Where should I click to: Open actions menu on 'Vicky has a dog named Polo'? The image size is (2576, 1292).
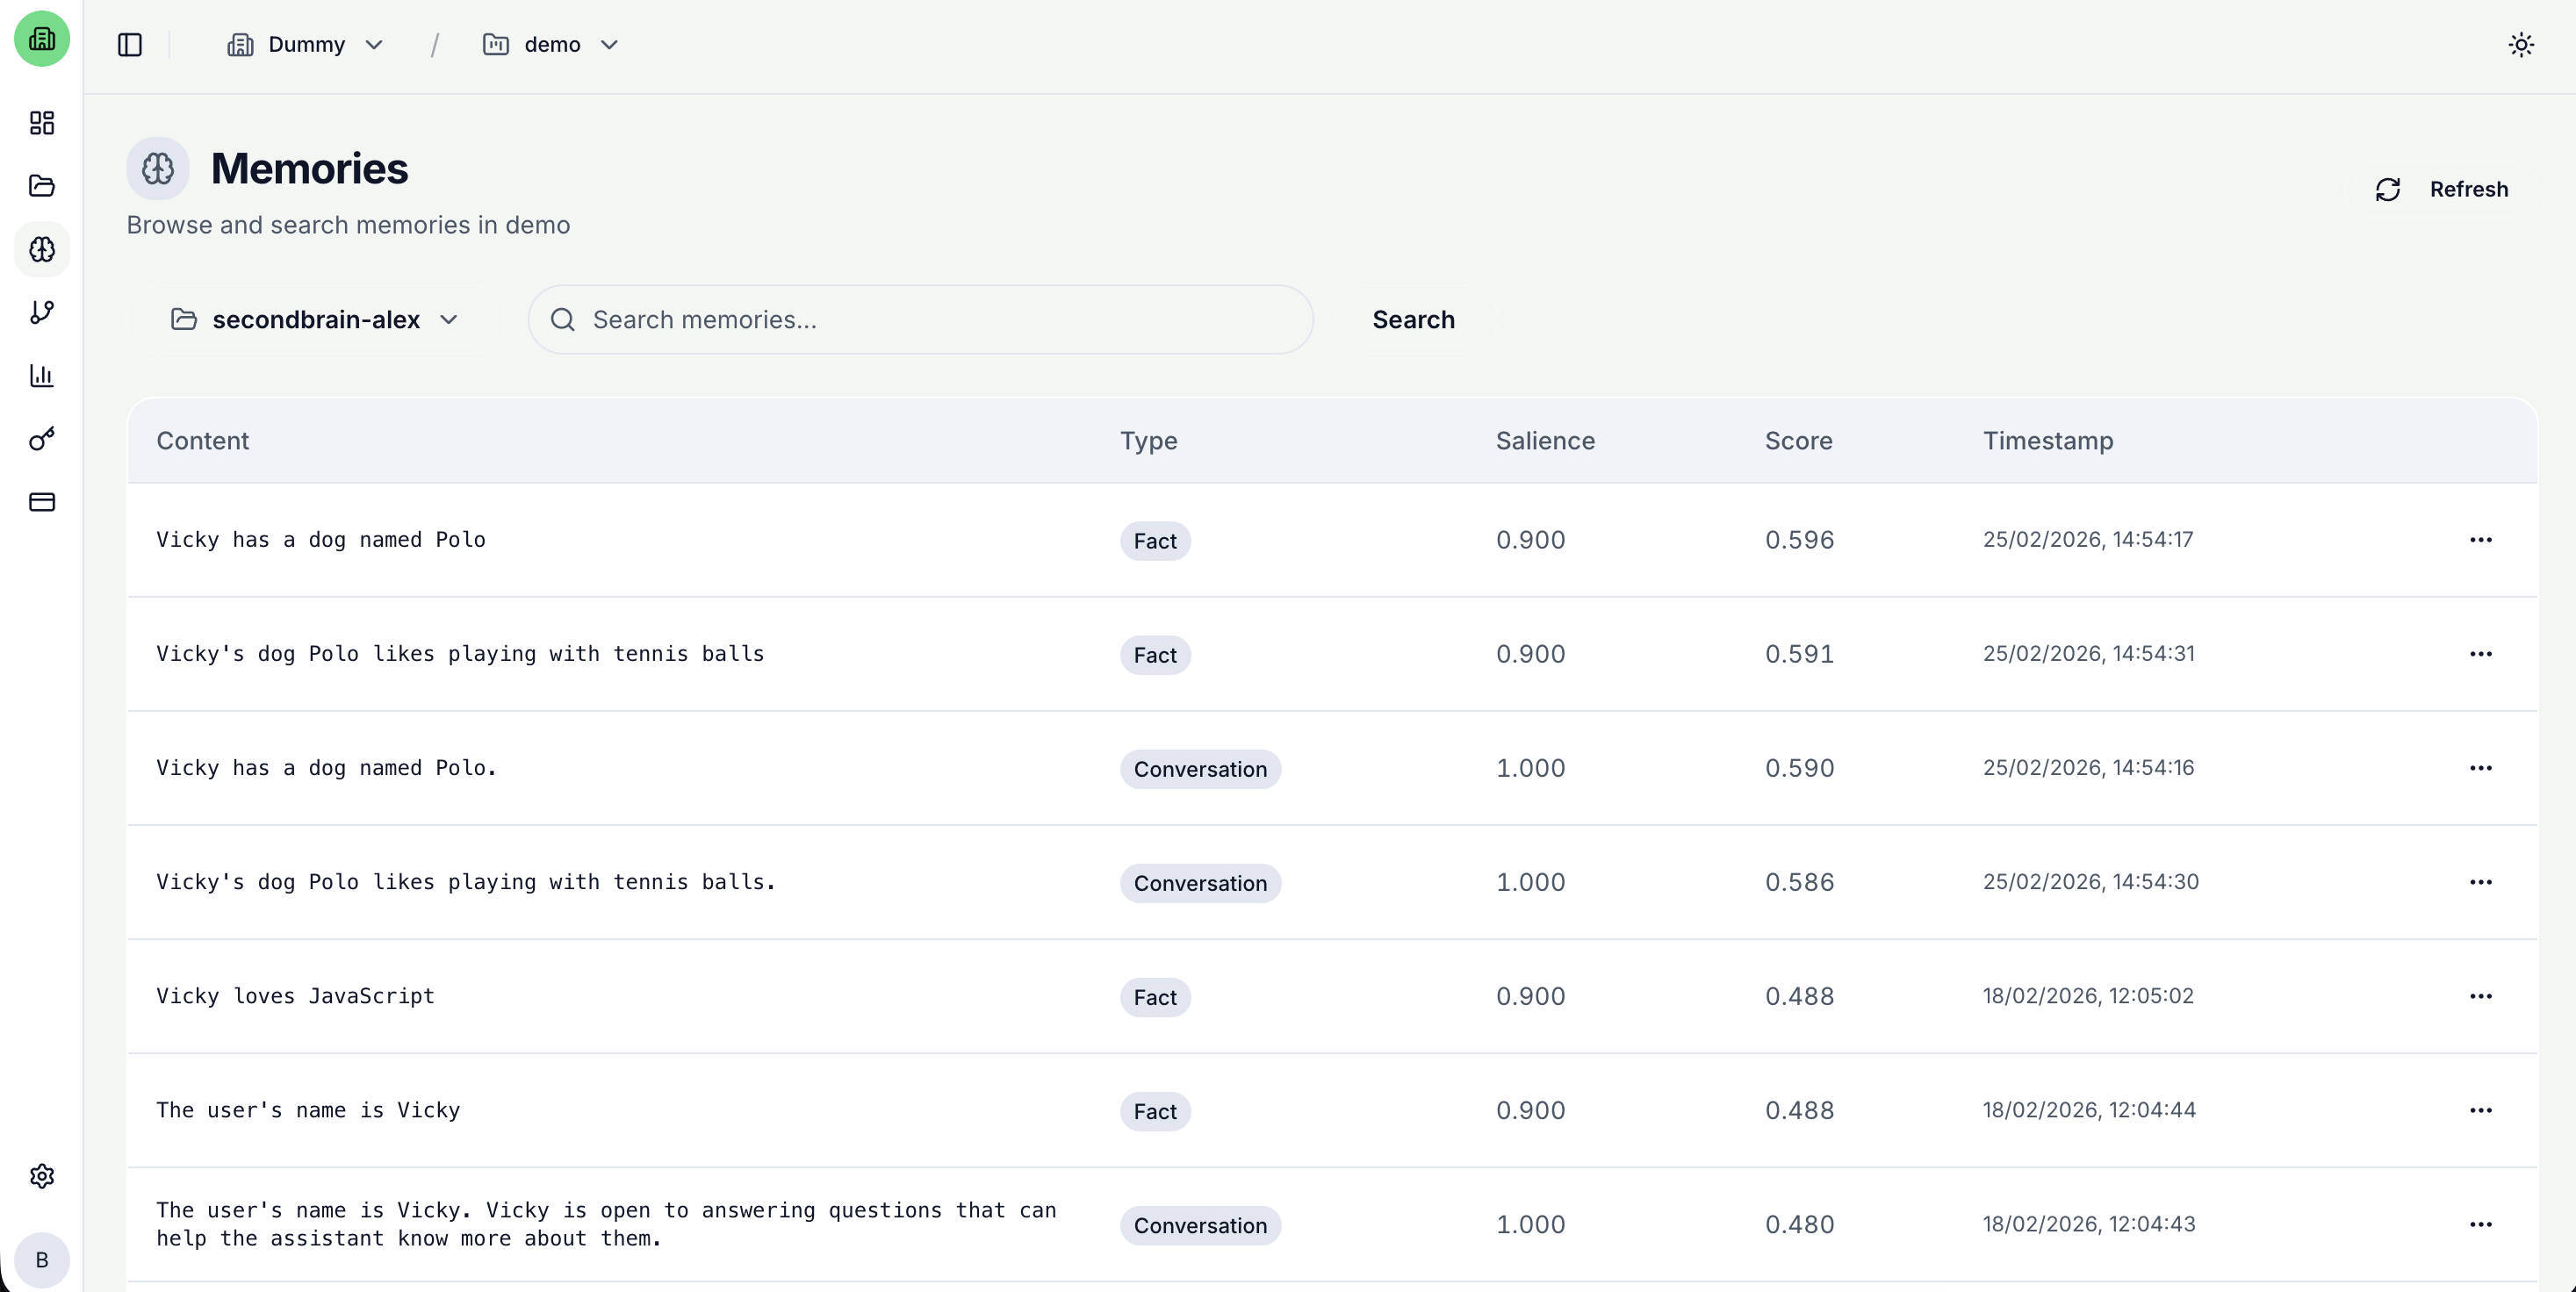2482,539
